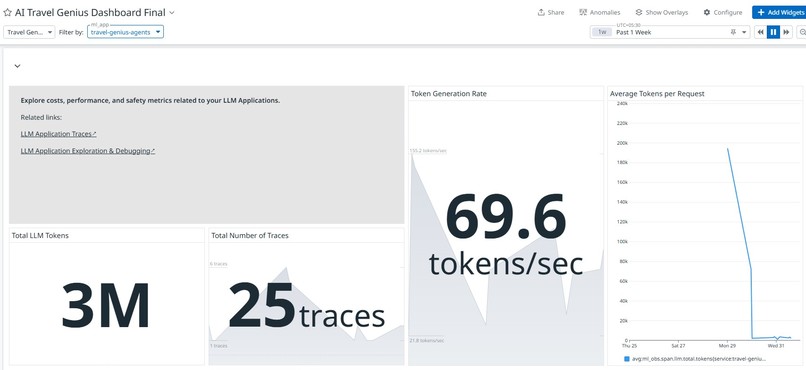Step time range backward with rewind button
This screenshot has height=370, width=806.
point(760,32)
